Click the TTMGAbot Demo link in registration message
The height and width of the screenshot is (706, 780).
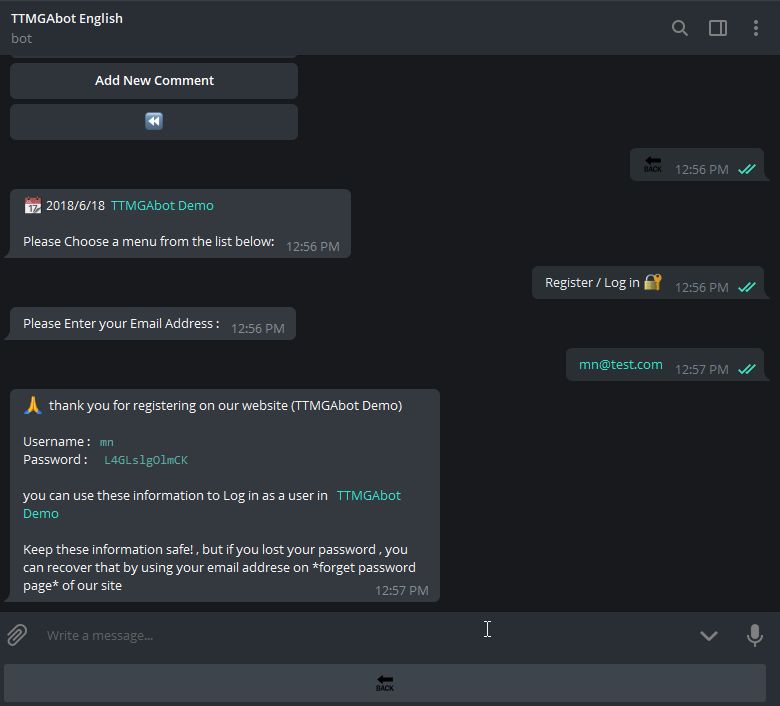[368, 496]
